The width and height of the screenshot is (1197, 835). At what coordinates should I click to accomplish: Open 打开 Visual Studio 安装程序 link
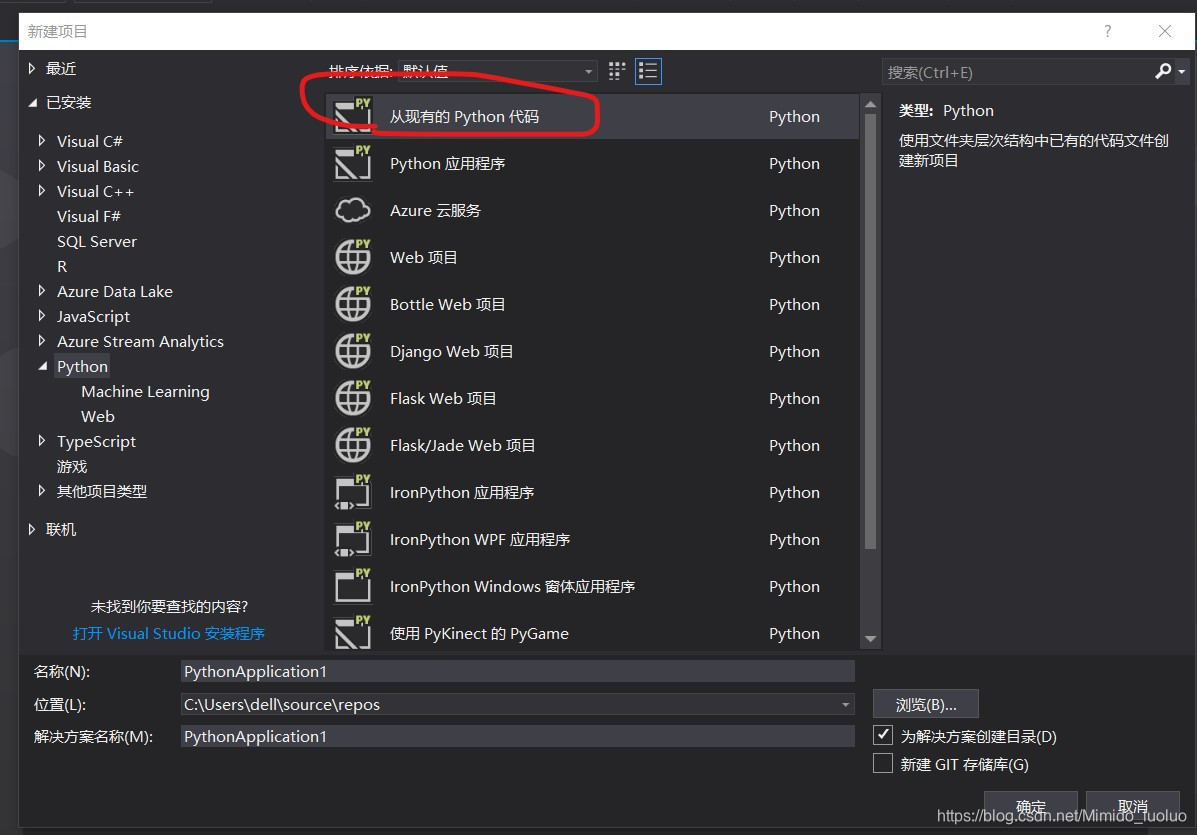point(169,634)
